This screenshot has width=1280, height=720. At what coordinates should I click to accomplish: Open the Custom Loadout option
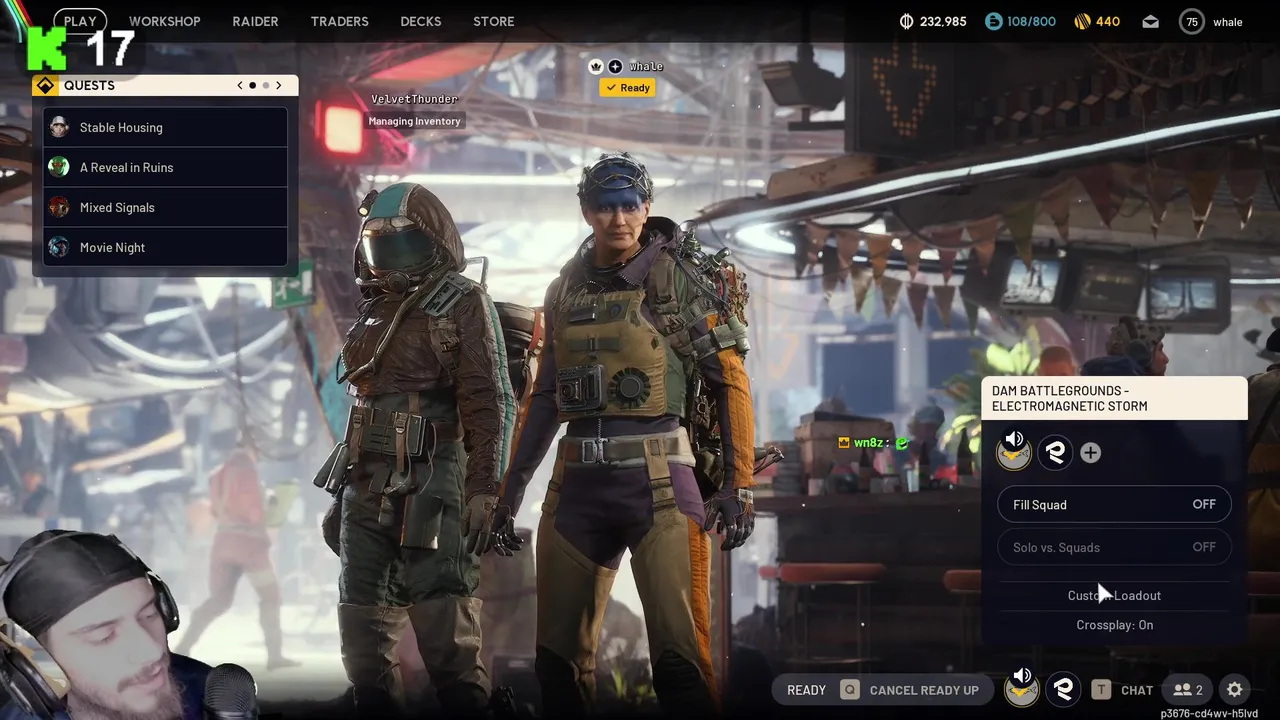1114,595
